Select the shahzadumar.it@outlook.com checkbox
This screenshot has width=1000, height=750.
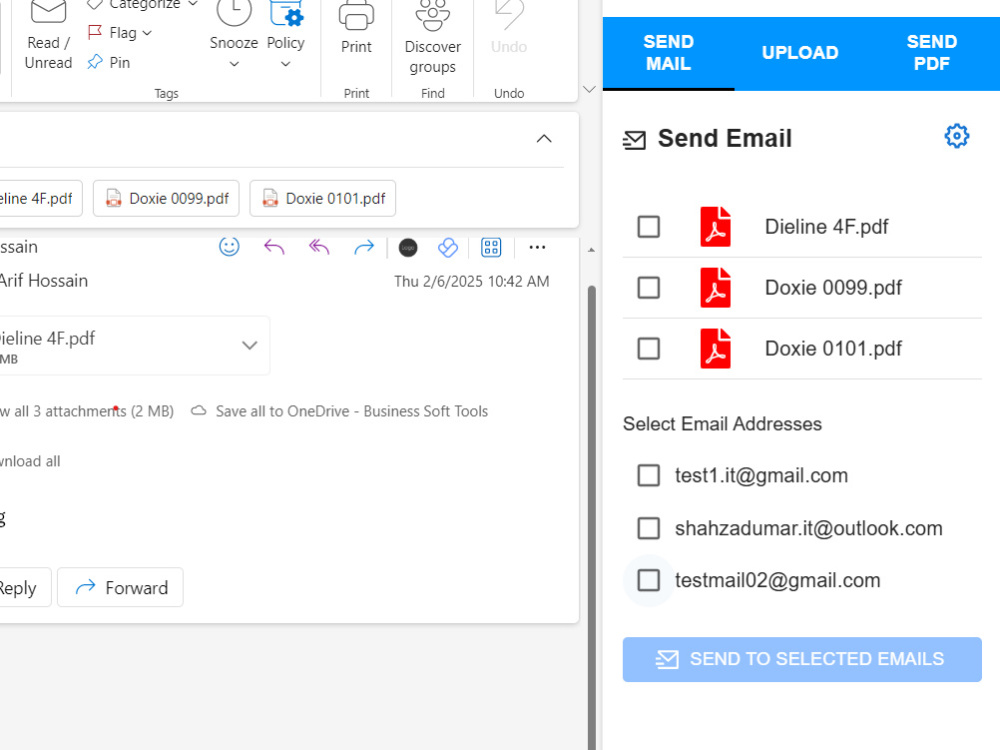pos(649,528)
